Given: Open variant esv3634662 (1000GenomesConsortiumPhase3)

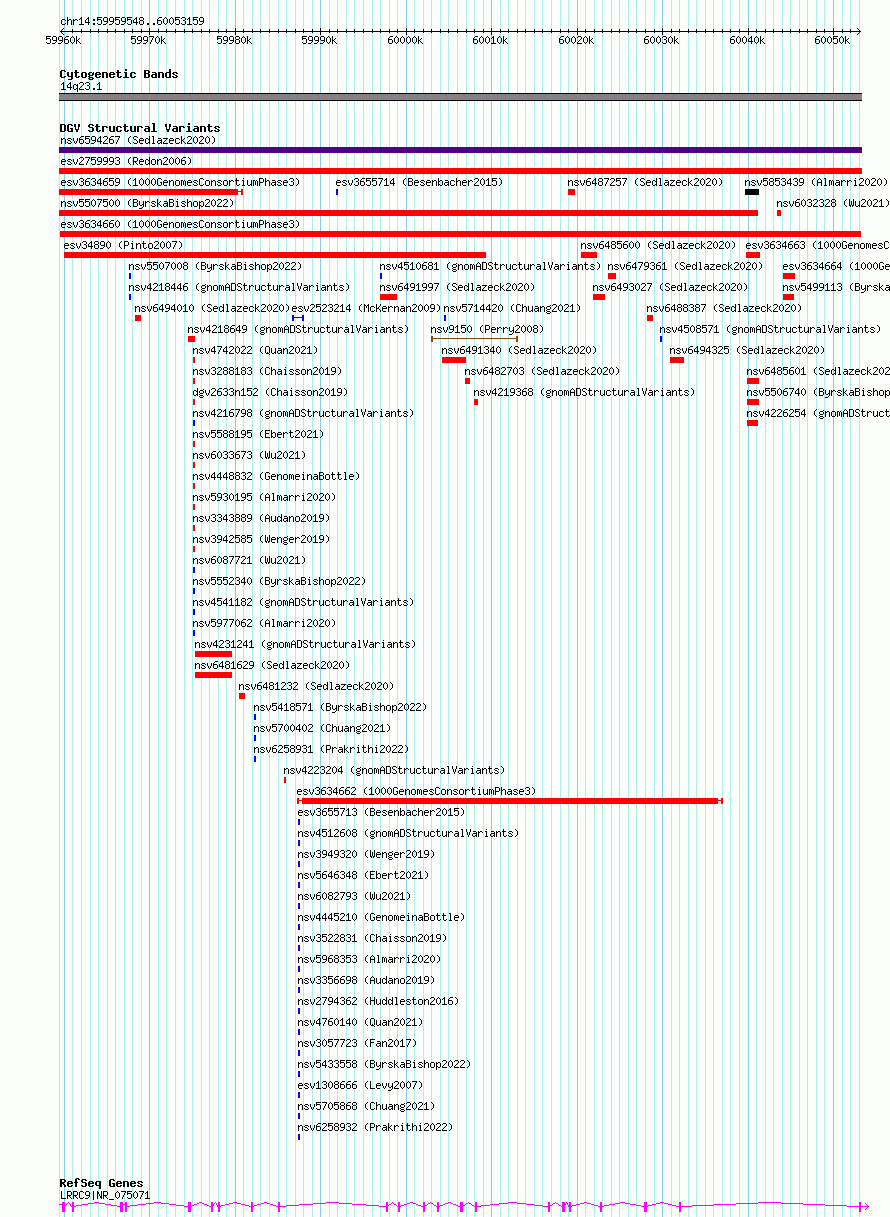Looking at the screenshot, I should [417, 791].
